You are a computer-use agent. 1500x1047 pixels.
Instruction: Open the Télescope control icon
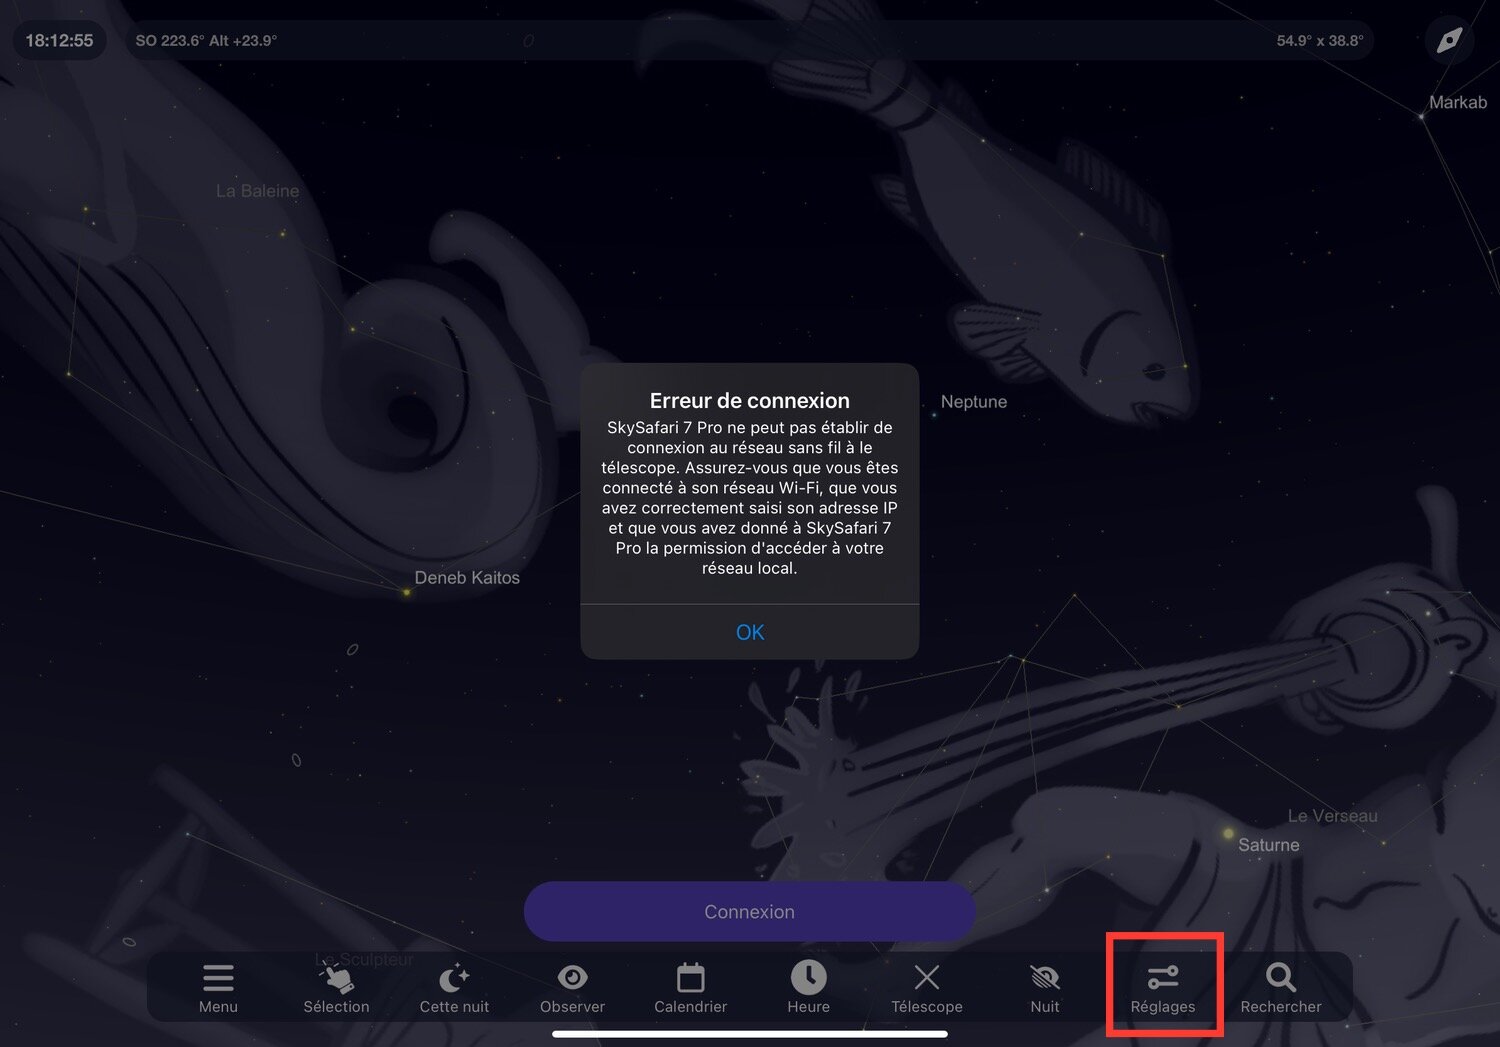coord(927,988)
